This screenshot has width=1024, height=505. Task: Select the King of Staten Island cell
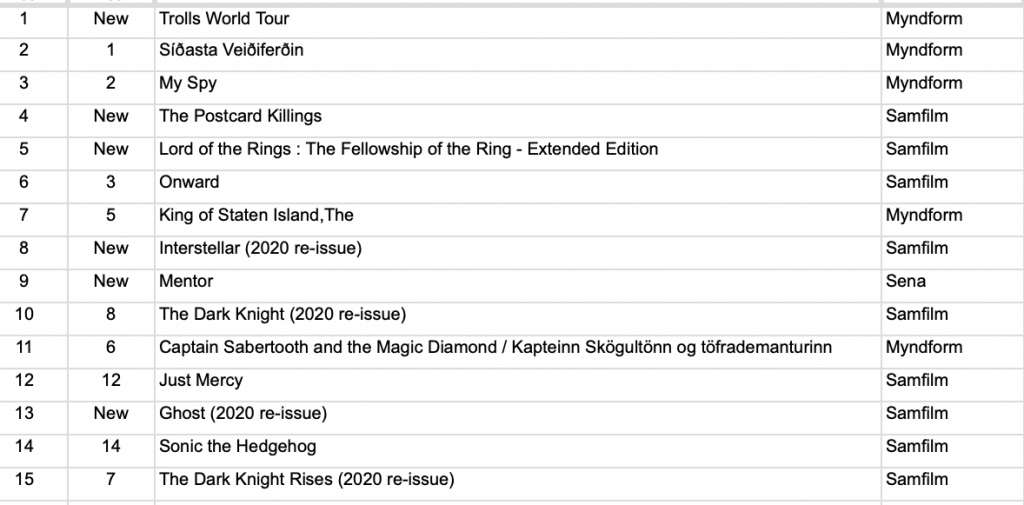click(256, 215)
